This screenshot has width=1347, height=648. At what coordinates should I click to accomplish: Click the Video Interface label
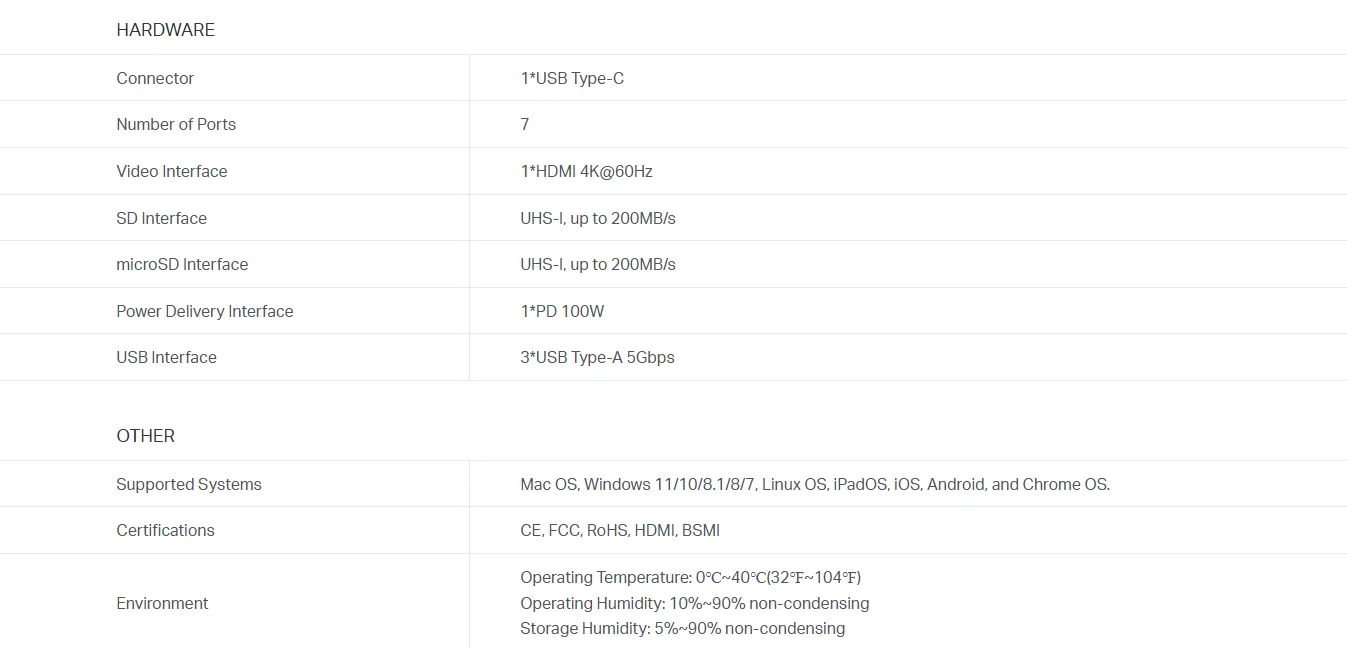pos(172,171)
